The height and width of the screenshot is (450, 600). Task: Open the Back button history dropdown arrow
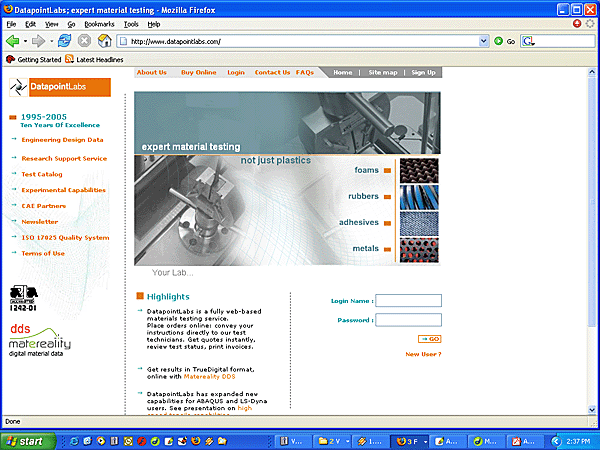click(x=25, y=41)
